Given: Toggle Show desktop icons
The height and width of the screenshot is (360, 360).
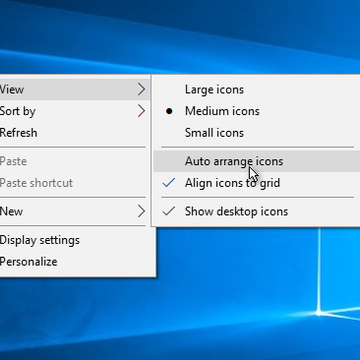Looking at the screenshot, I should (x=257, y=211).
